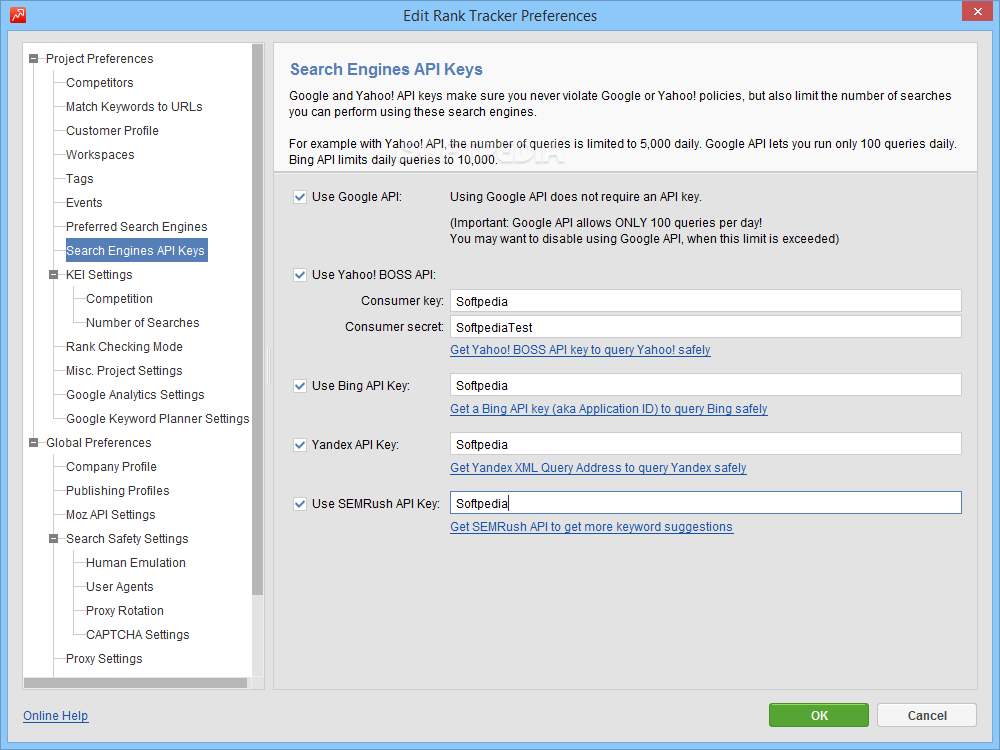1000x750 pixels.
Task: Open Number of Searches settings
Action: [142, 323]
